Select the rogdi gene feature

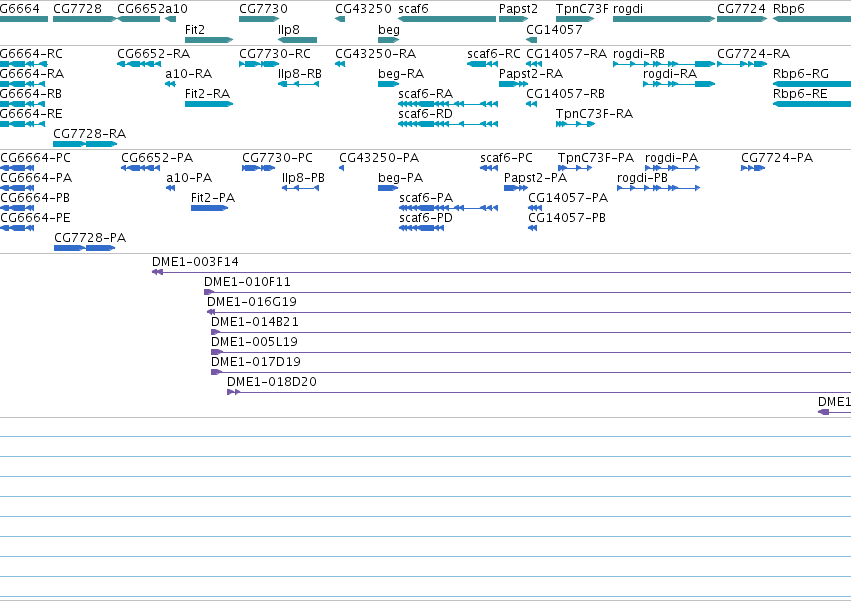tap(664, 19)
